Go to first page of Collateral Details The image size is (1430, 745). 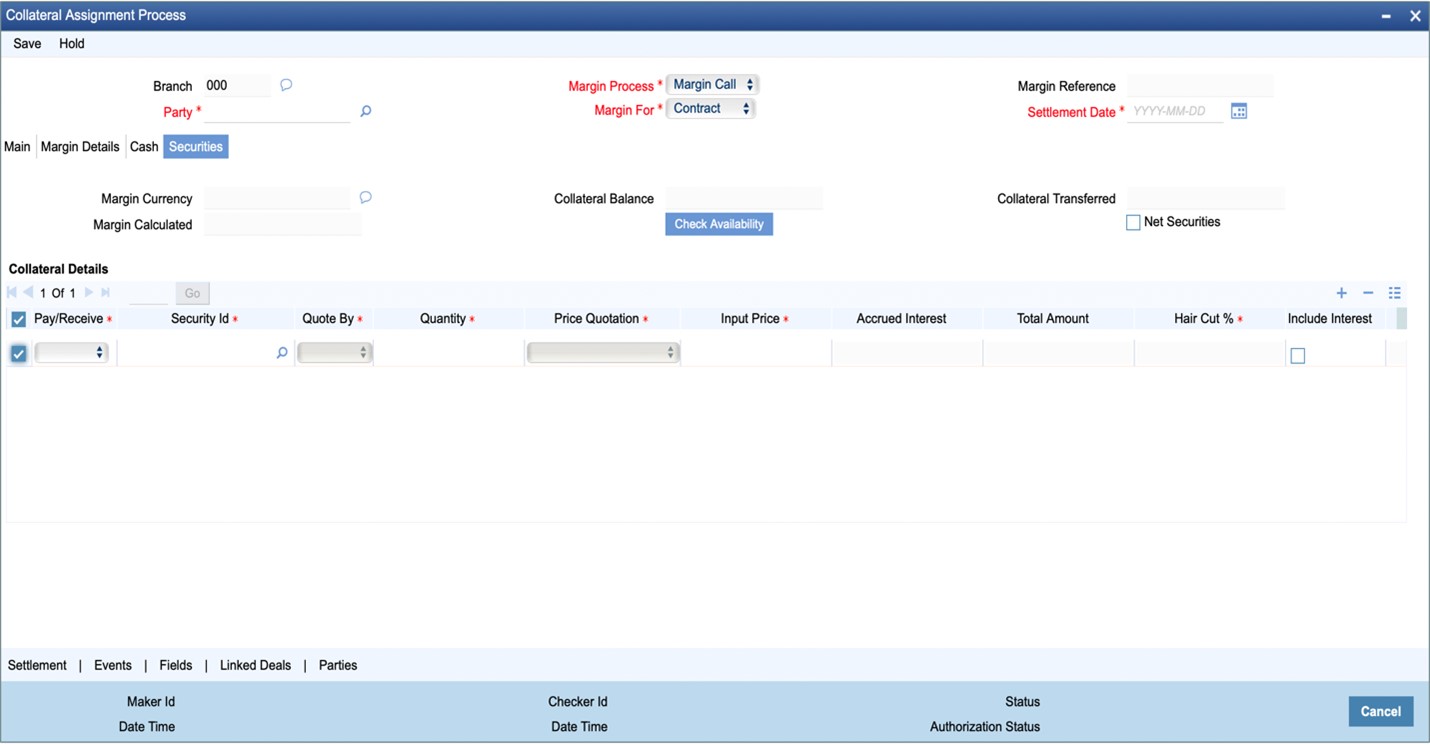tap(12, 293)
